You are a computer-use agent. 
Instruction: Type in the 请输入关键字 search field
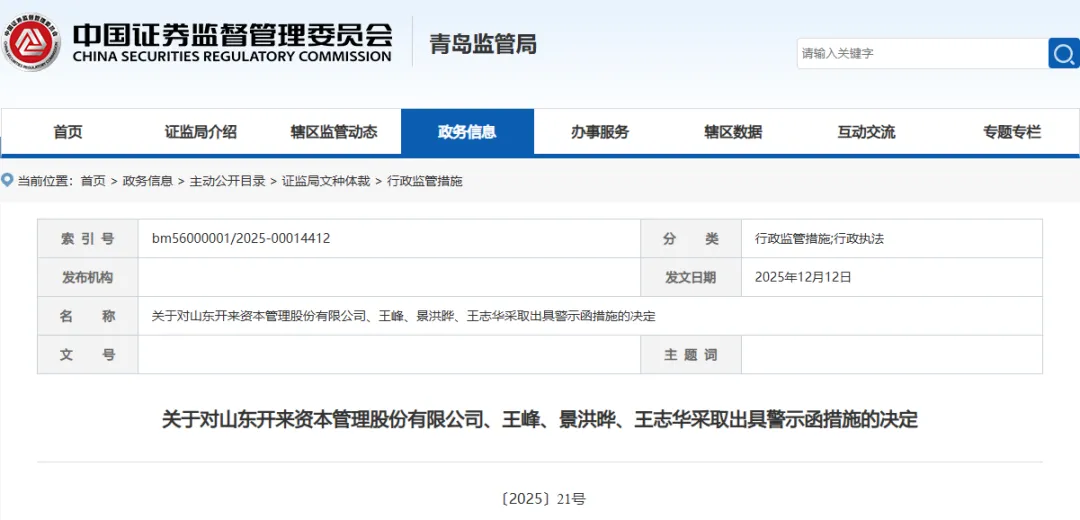click(x=920, y=53)
